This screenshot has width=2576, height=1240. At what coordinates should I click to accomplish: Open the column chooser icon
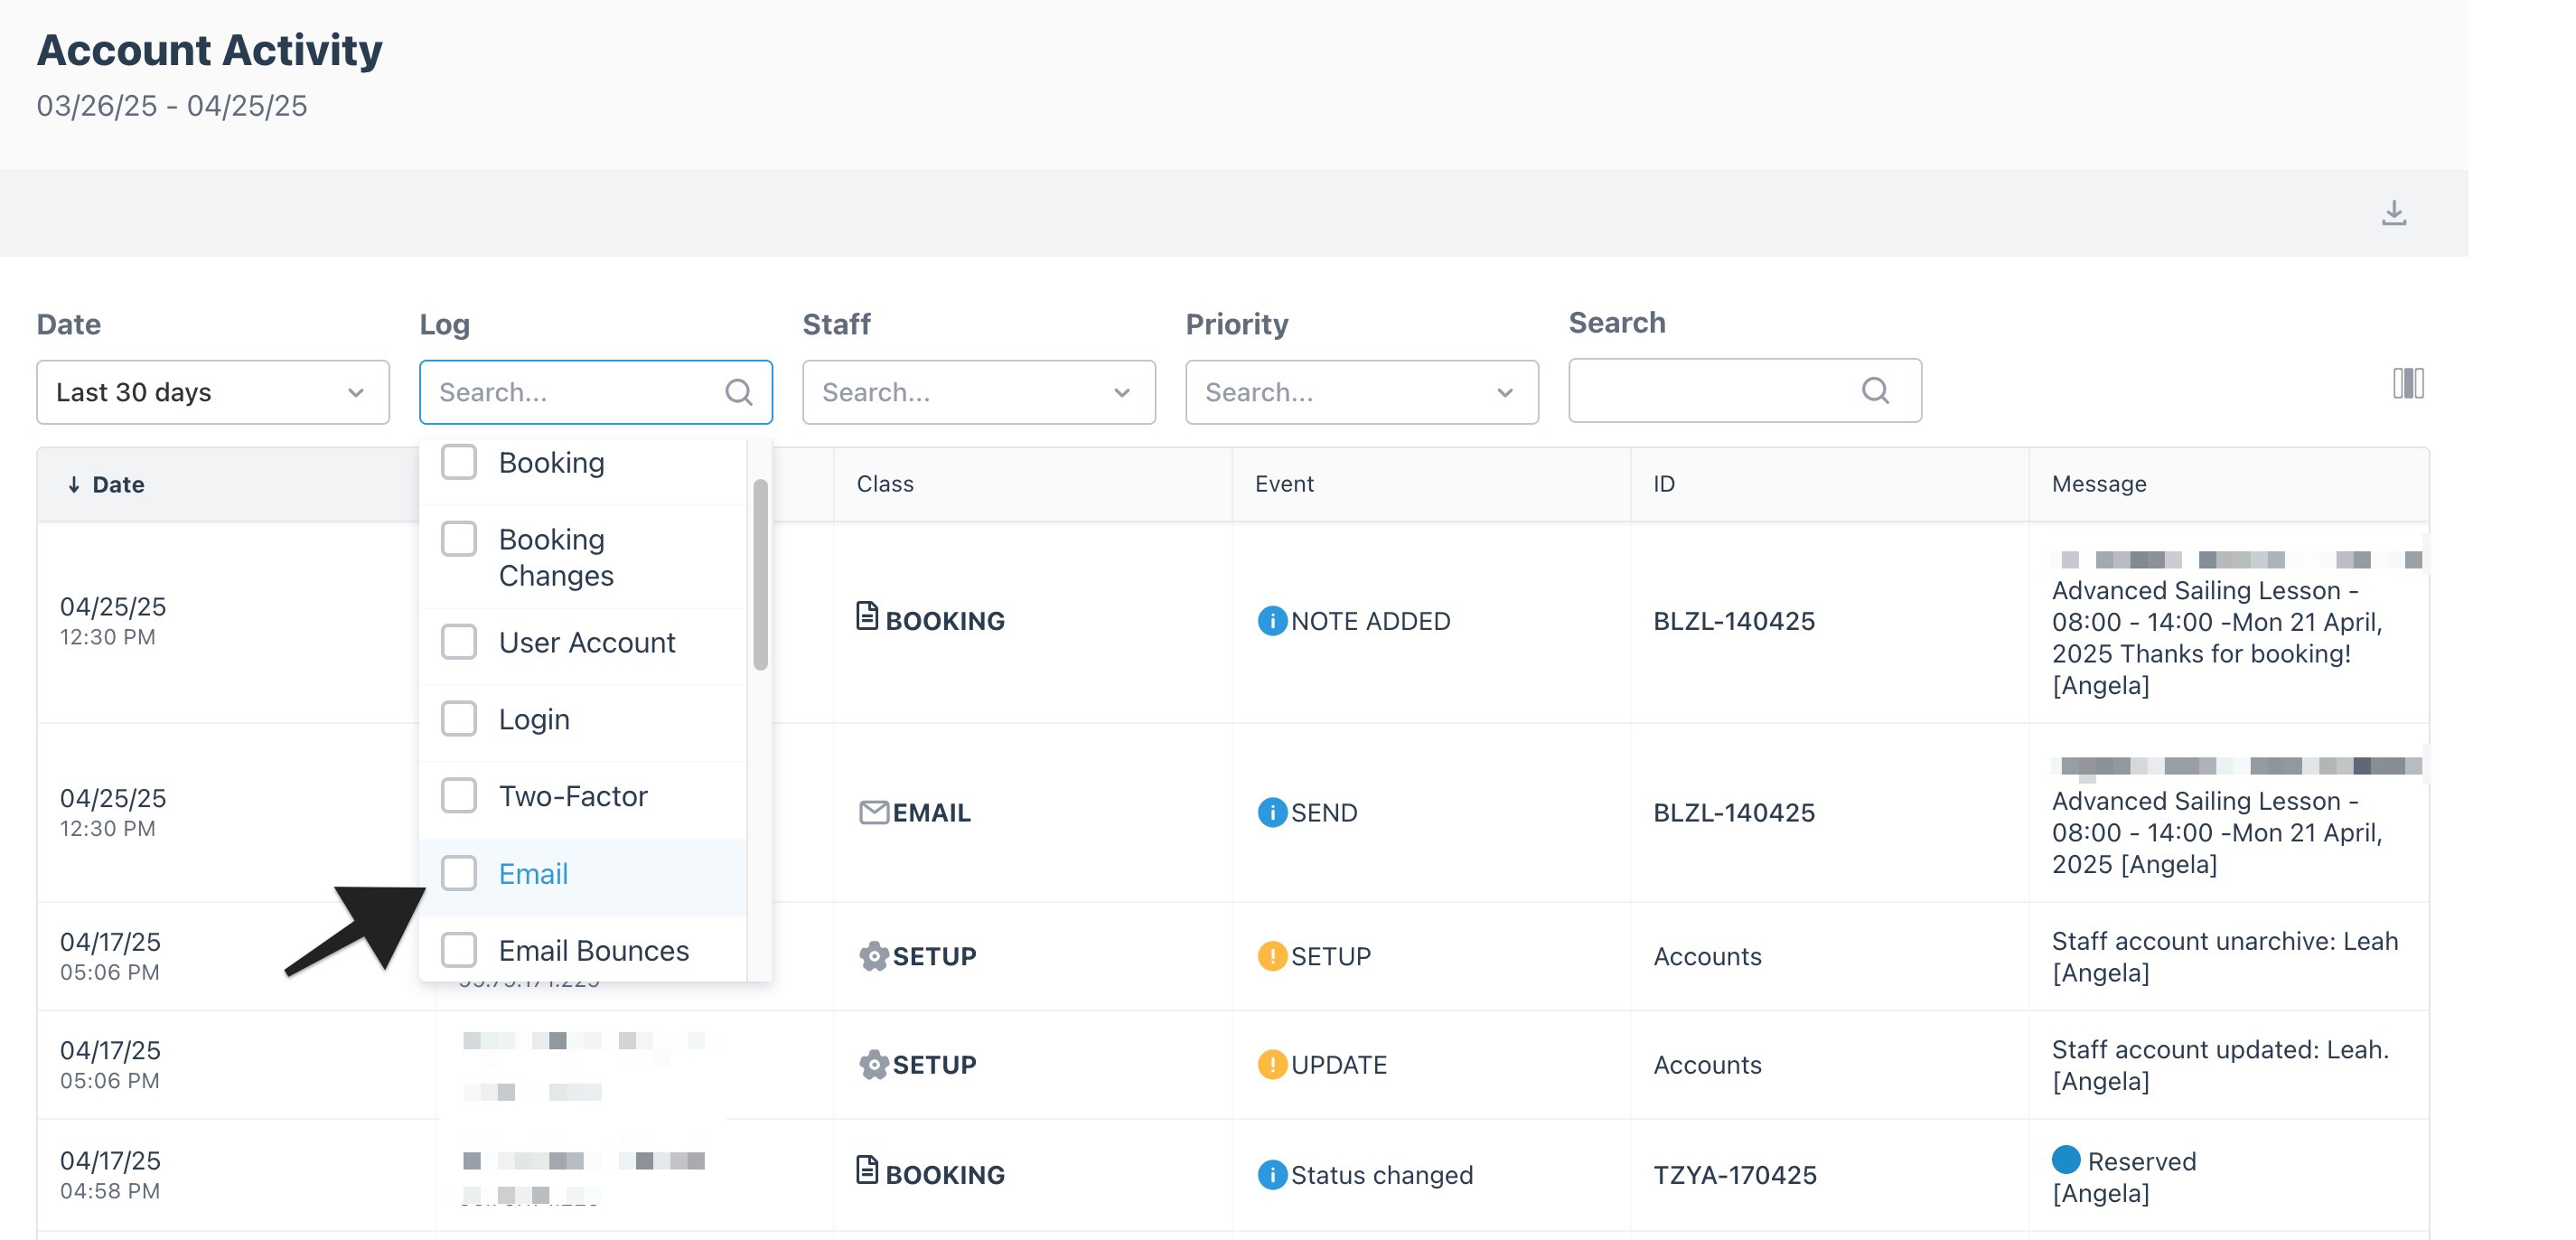2408,383
